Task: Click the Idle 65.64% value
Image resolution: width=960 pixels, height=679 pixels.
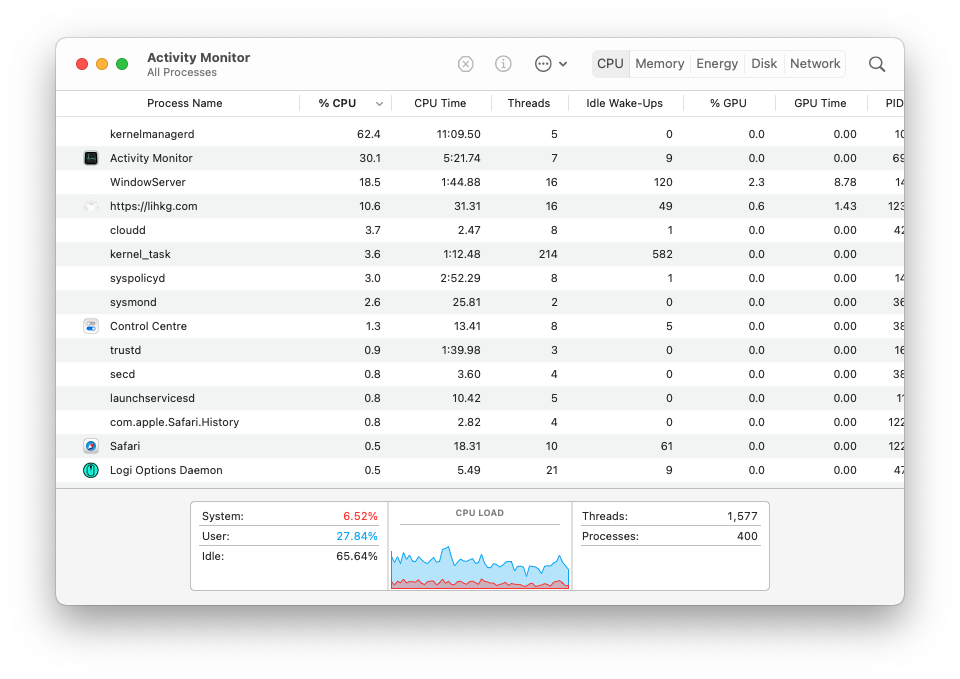Action: 357,557
